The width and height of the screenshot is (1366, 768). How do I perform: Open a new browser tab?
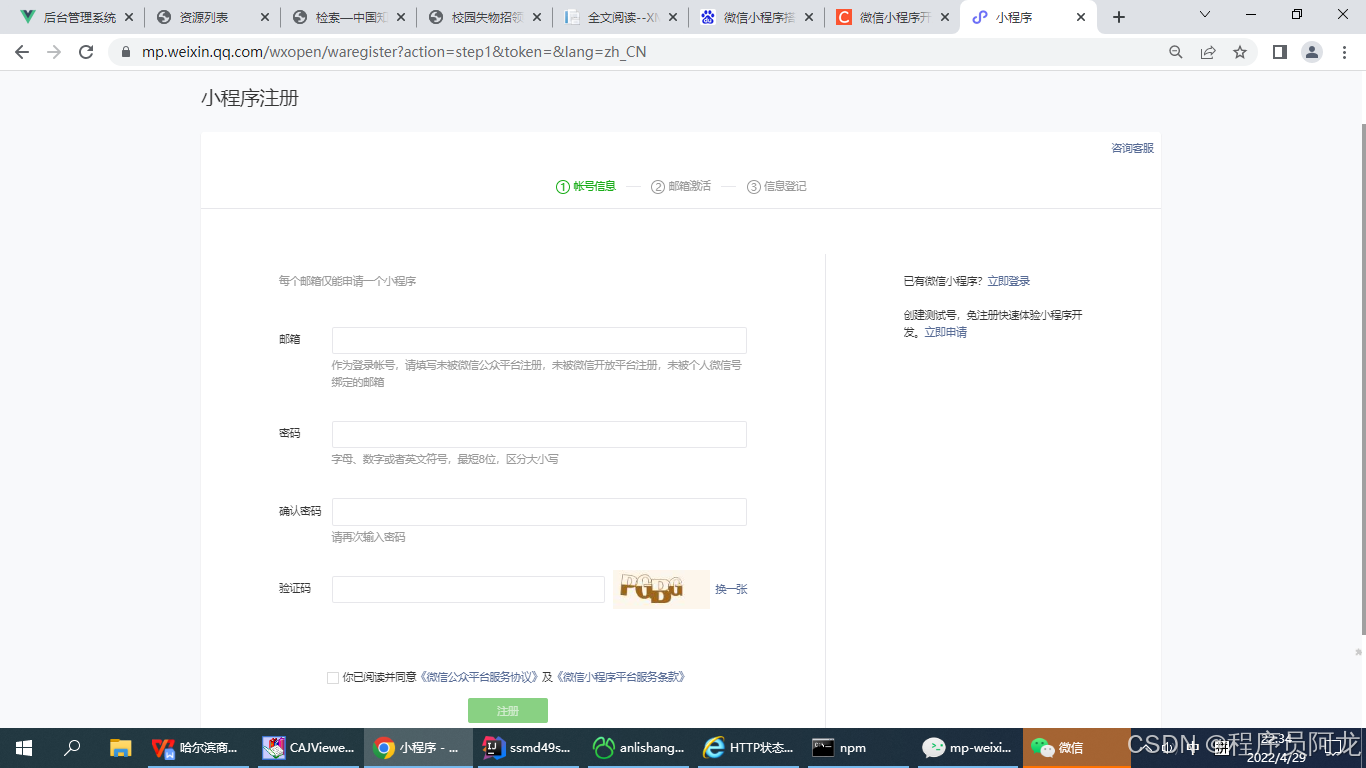[1119, 17]
